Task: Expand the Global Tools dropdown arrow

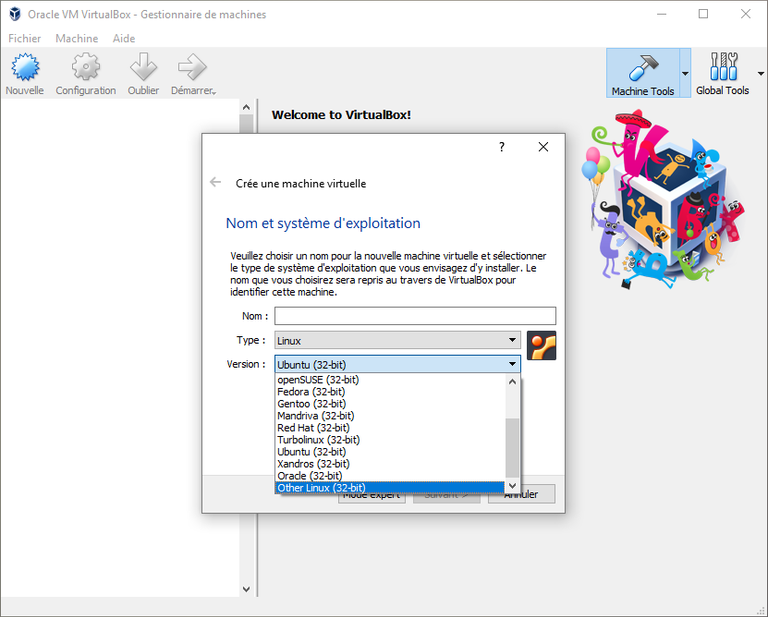Action: 761,73
